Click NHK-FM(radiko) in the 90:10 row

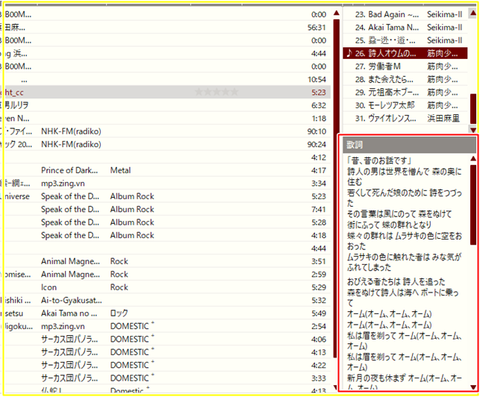71,131
